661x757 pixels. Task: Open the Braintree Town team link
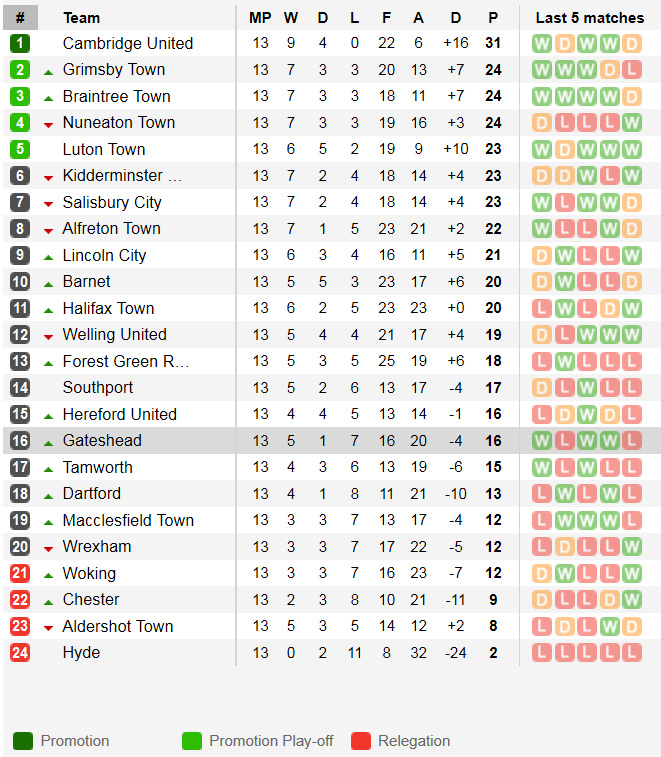(116, 96)
